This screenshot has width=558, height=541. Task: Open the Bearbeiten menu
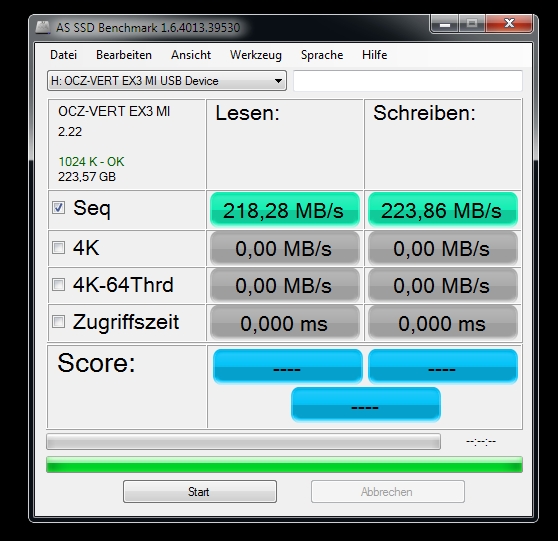[x=124, y=55]
